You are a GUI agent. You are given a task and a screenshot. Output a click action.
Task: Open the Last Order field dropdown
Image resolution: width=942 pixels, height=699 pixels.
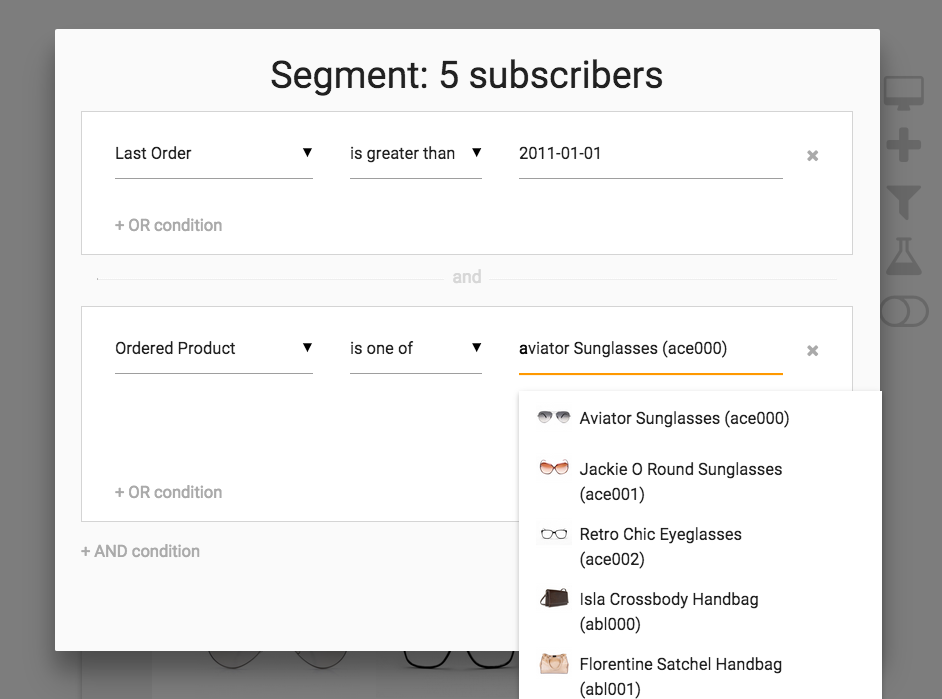(213, 154)
